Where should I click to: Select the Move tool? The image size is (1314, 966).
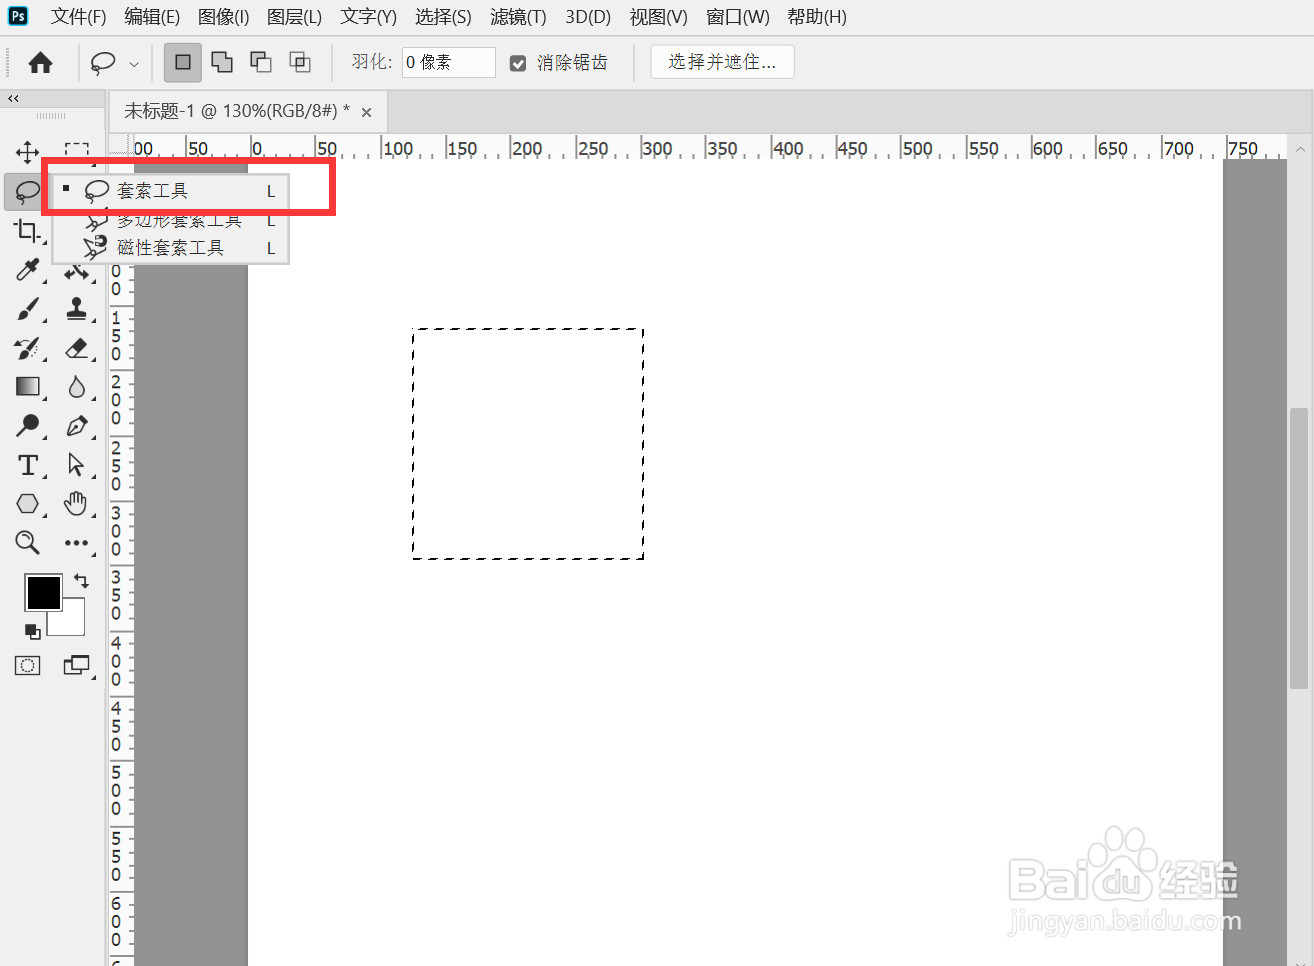click(27, 152)
